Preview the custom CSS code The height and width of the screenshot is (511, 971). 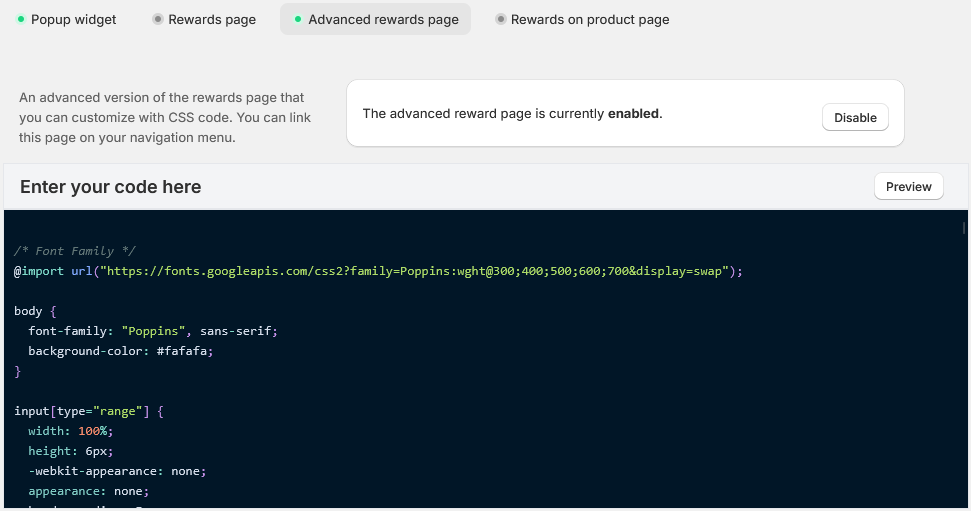tap(908, 186)
